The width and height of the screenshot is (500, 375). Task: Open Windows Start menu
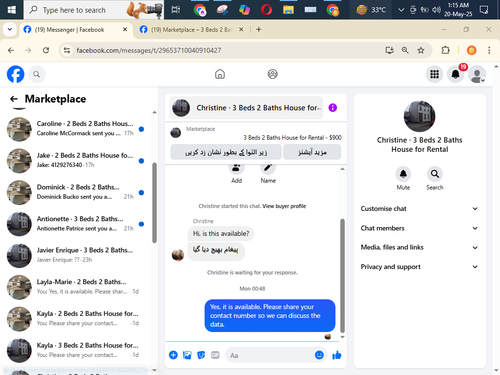click(x=12, y=10)
